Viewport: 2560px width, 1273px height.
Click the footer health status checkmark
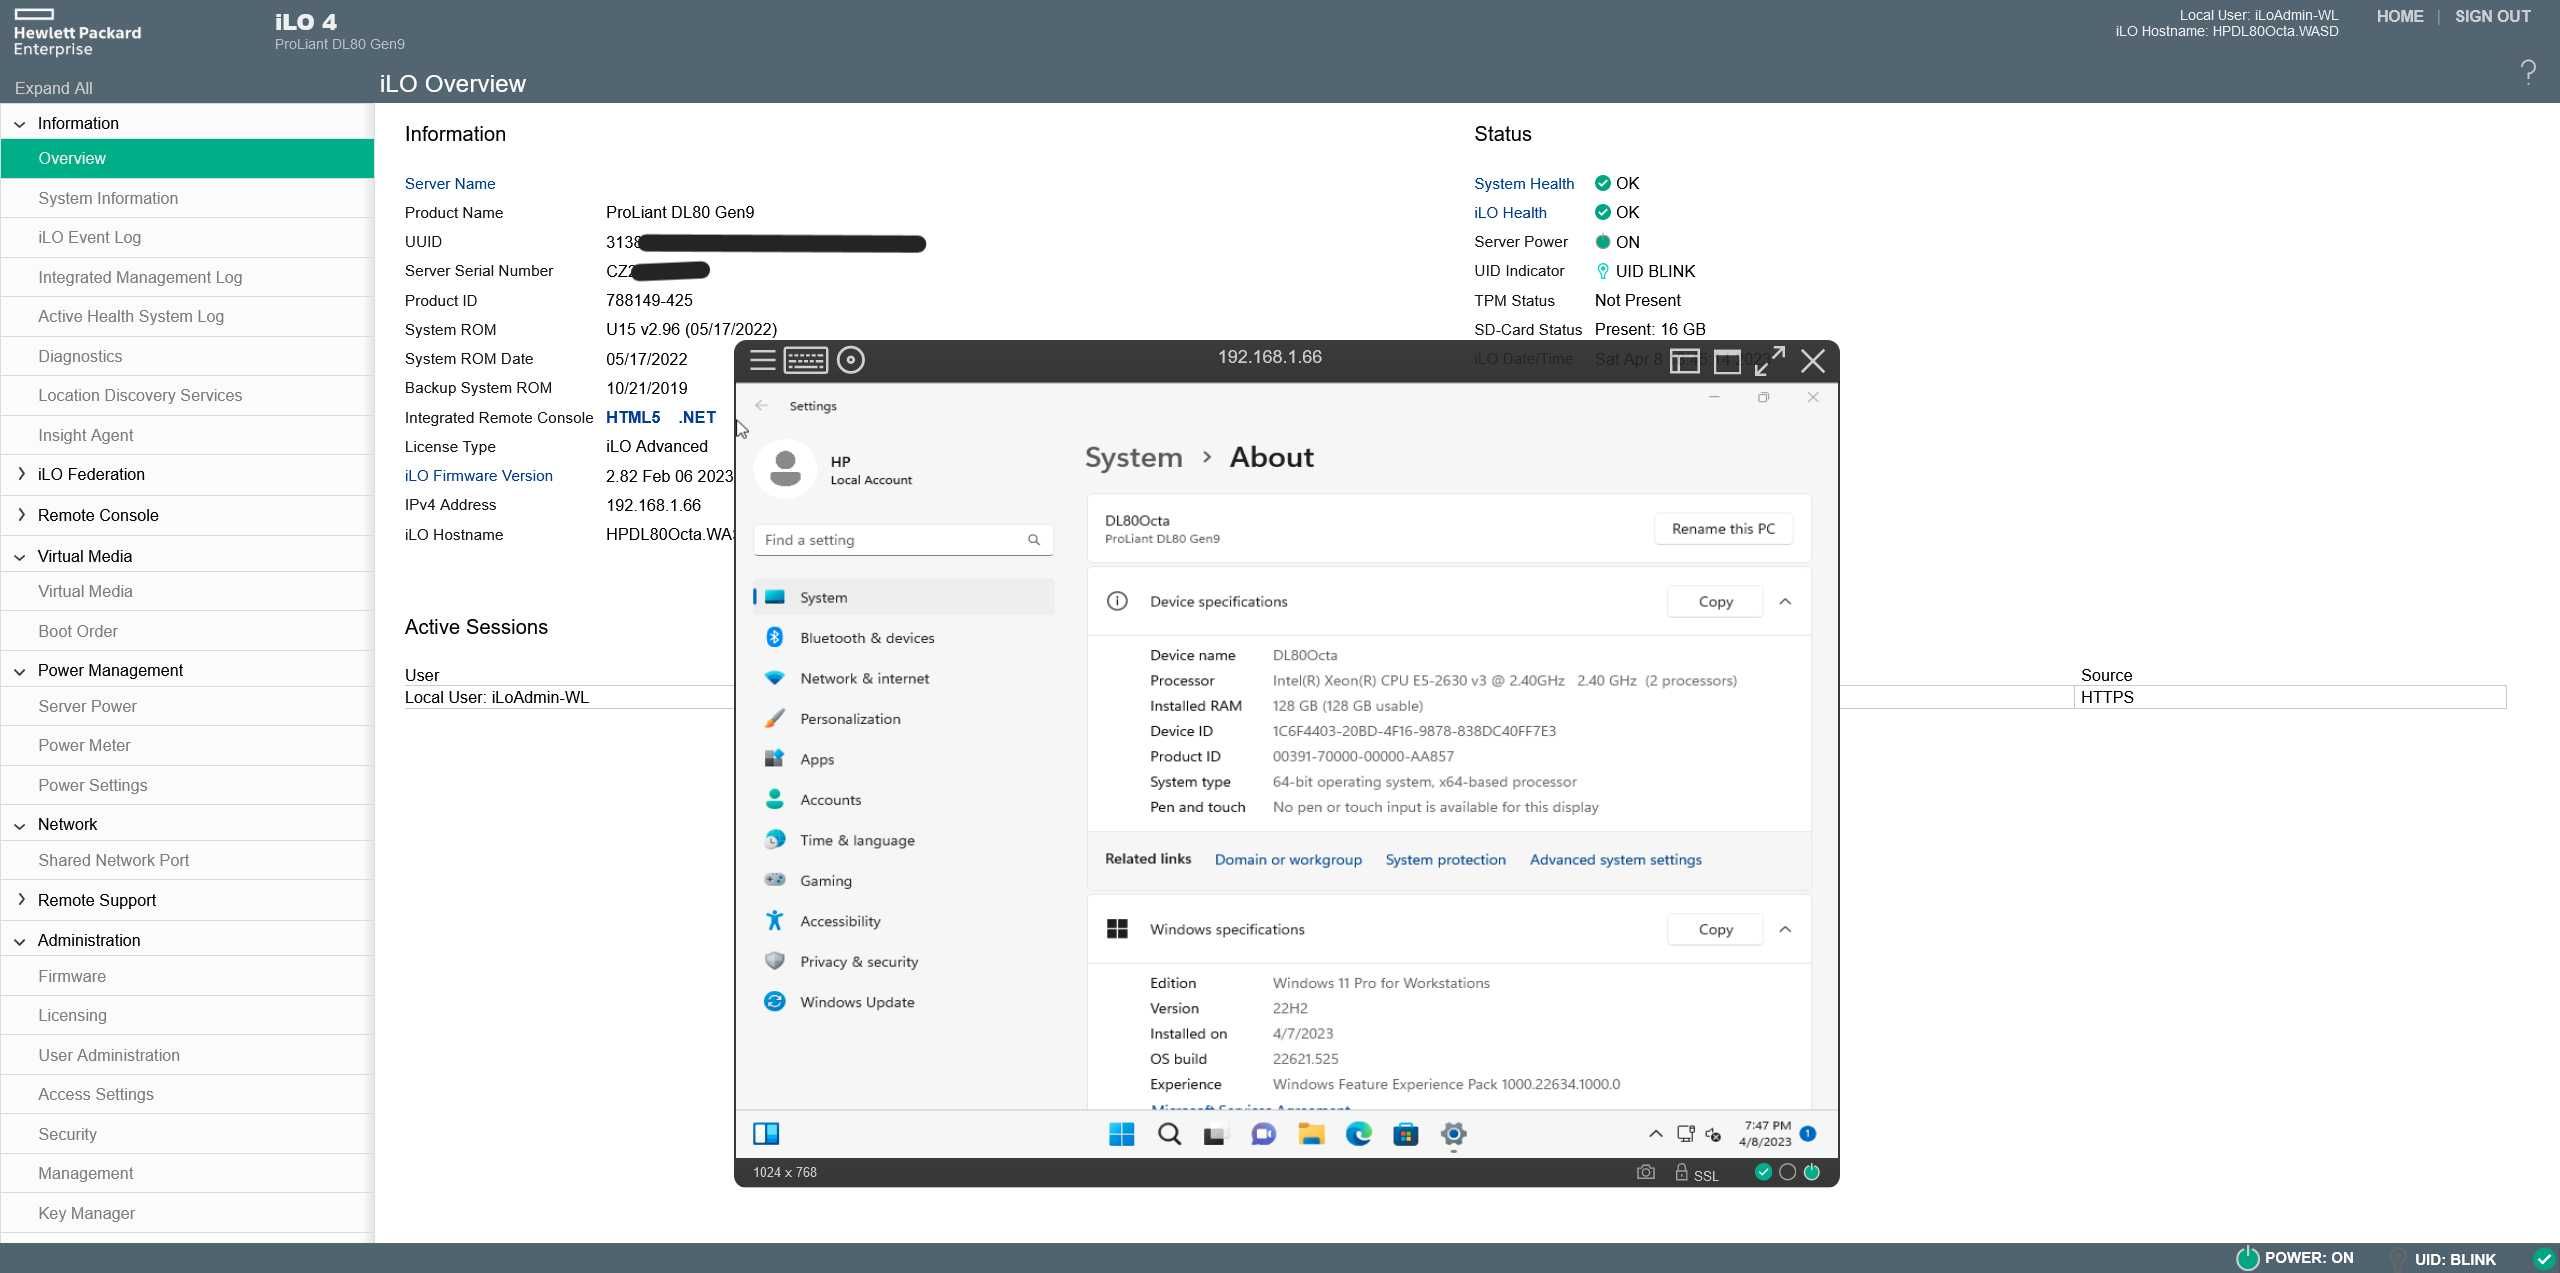point(2544,1259)
